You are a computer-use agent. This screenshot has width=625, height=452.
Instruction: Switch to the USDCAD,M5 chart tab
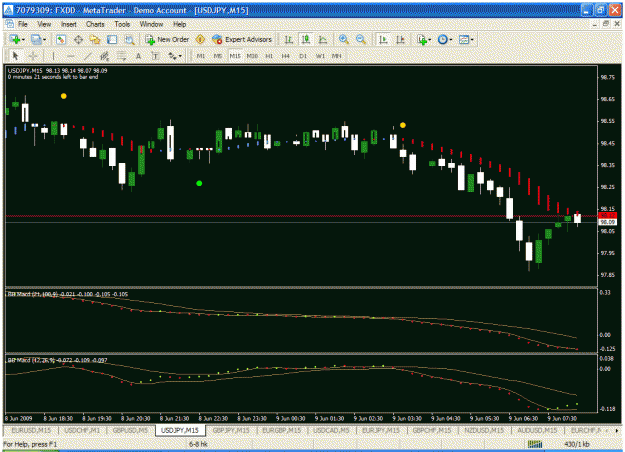(331, 430)
